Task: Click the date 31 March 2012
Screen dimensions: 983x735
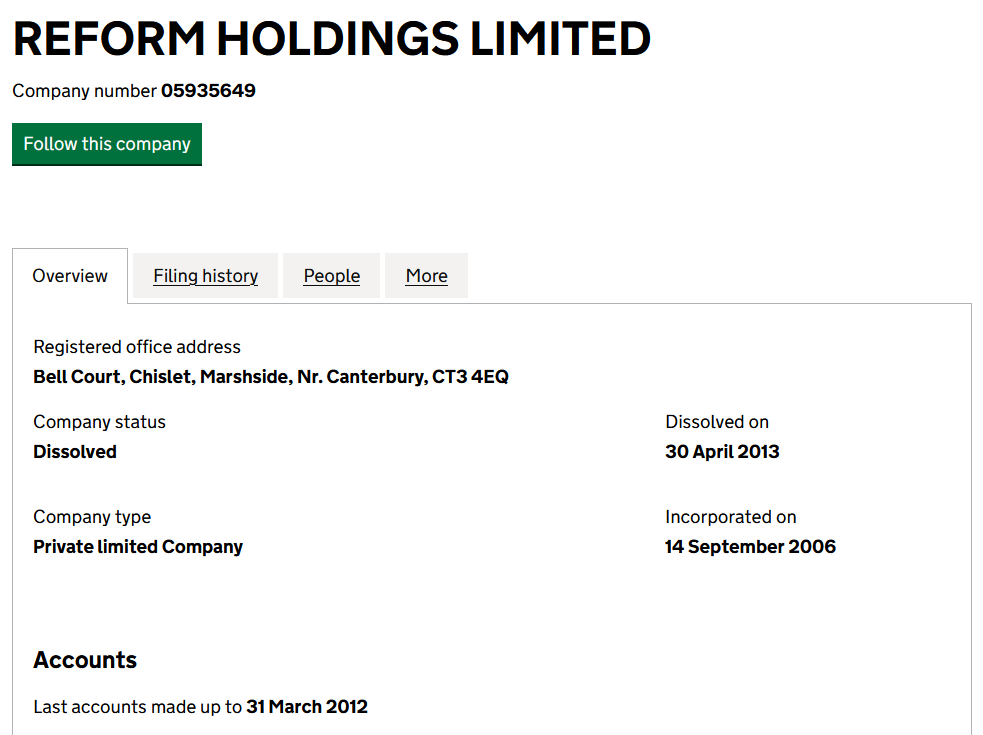Action: coord(307,707)
